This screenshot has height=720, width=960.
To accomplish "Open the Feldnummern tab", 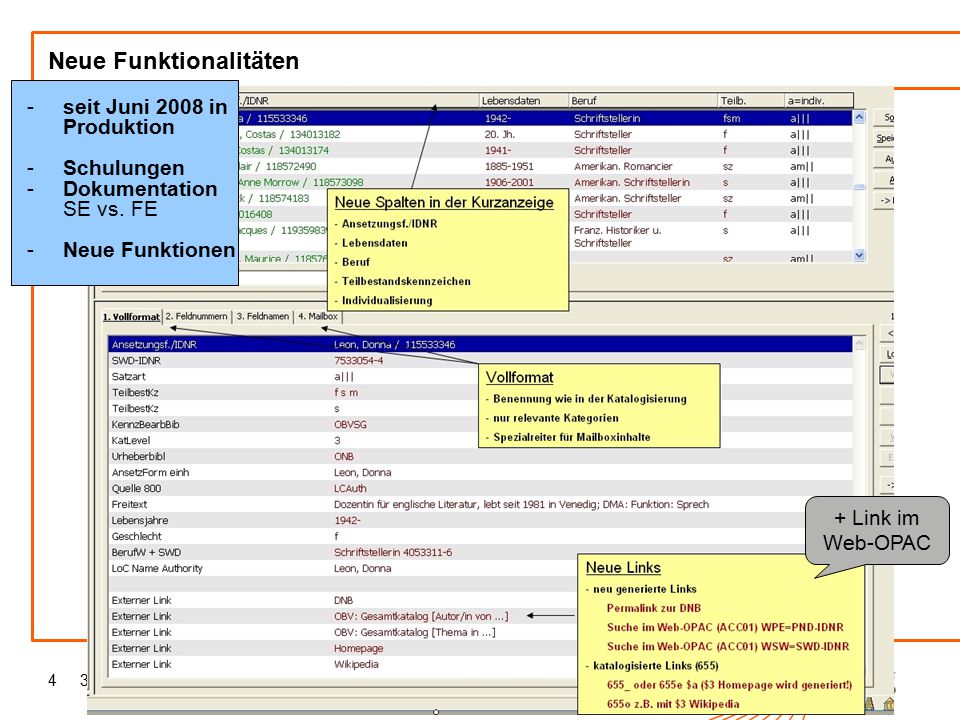I will pos(197,317).
